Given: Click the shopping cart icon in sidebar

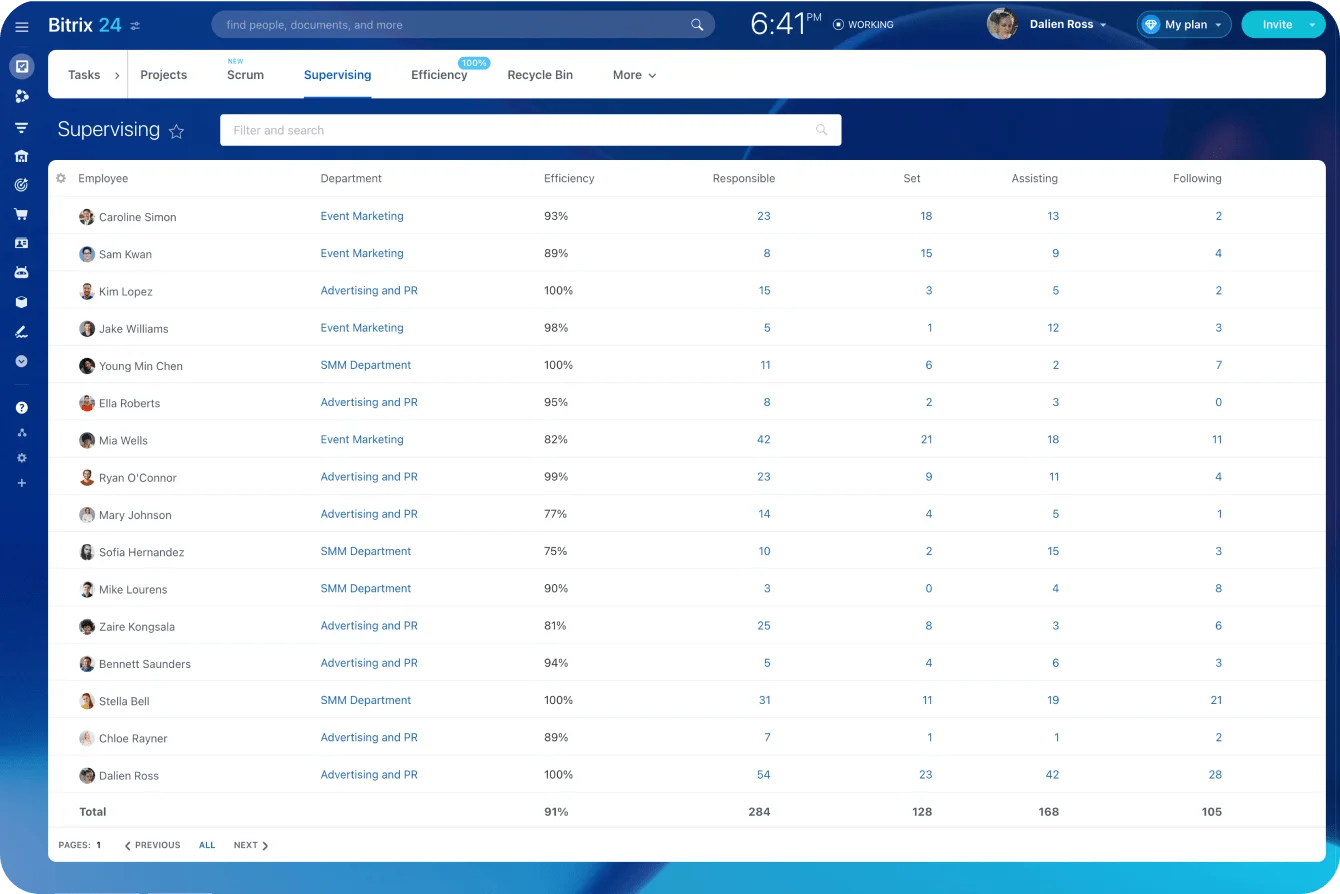Looking at the screenshot, I should 22,214.
